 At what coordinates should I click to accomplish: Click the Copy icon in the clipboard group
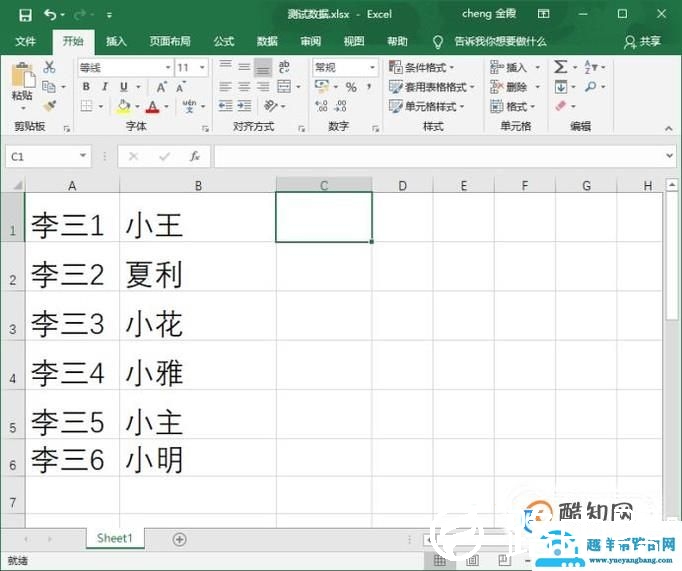(x=49, y=87)
